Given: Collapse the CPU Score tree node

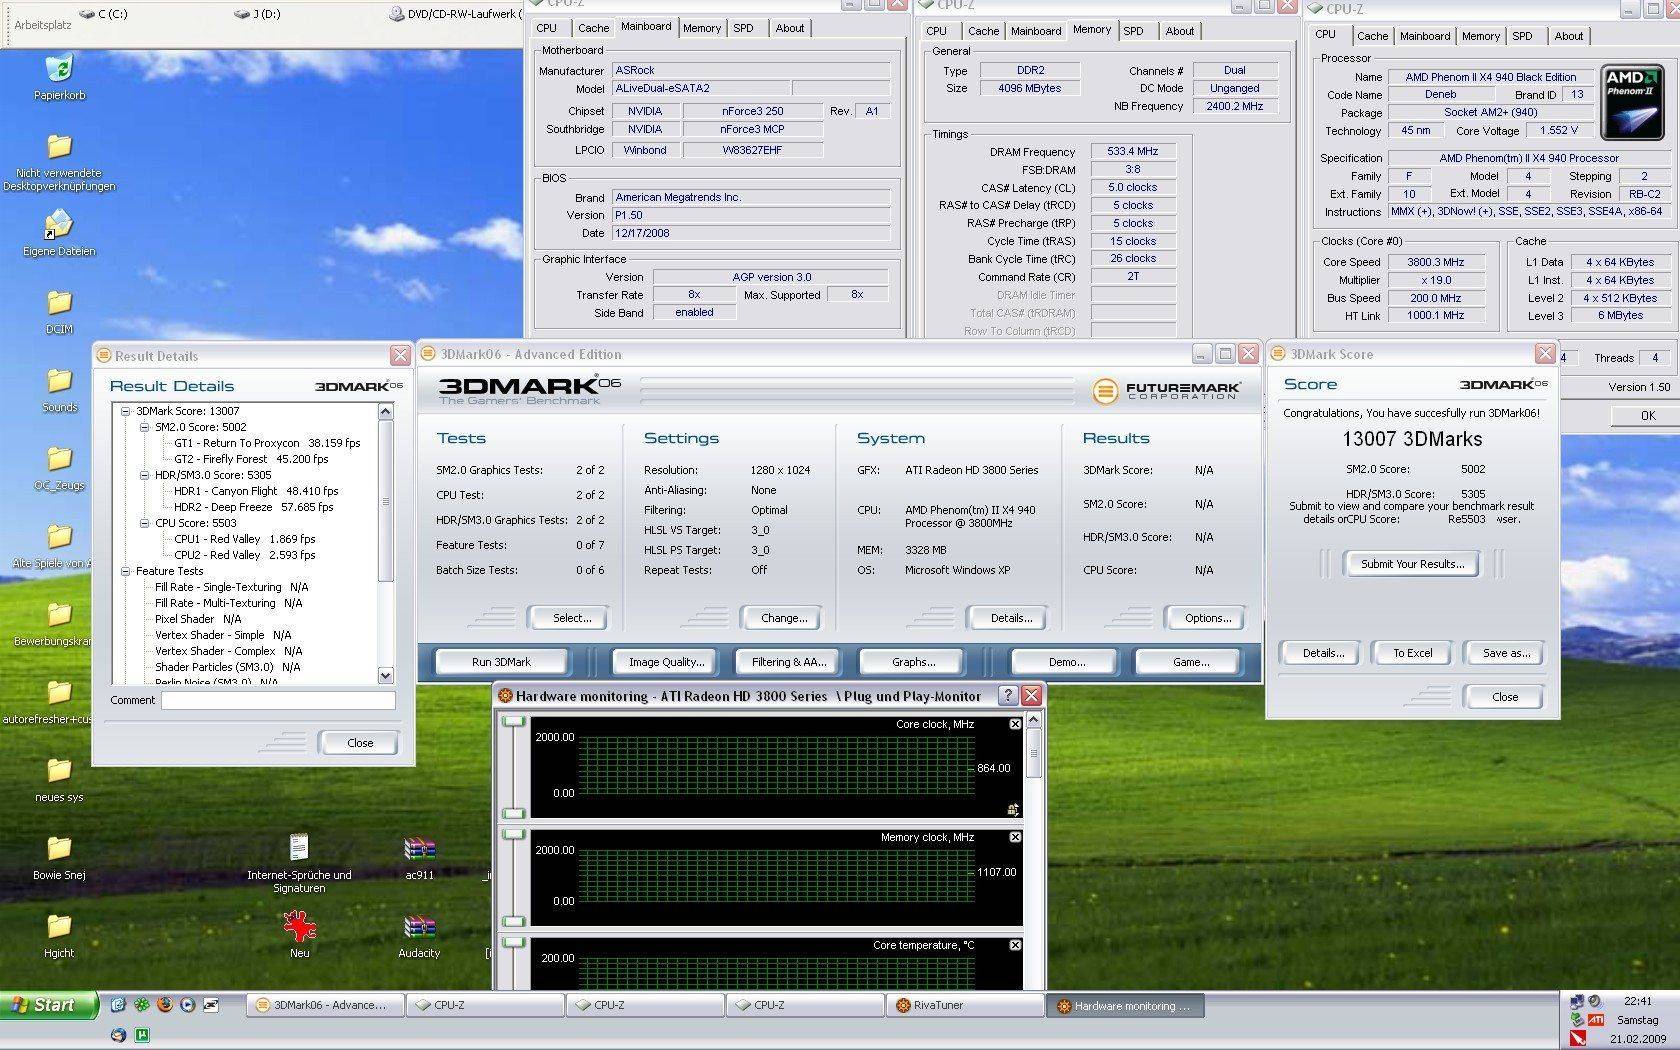Looking at the screenshot, I should (x=145, y=523).
